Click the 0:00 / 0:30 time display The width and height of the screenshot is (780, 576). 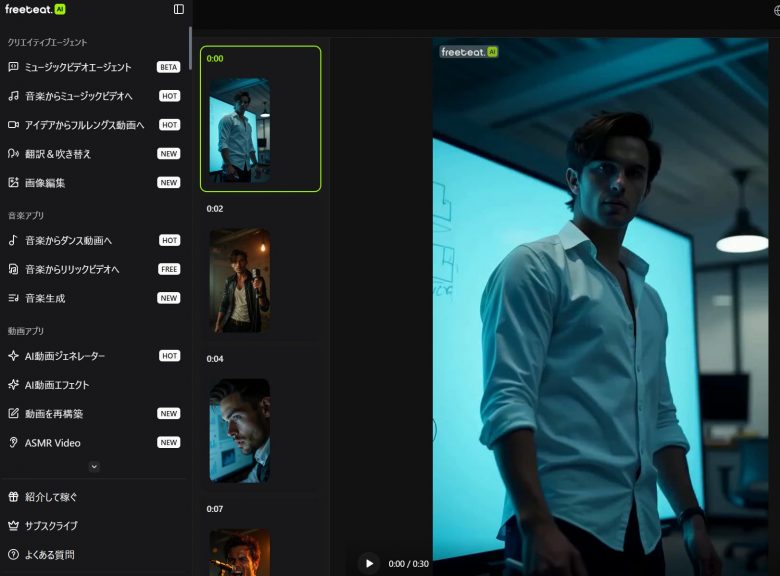point(408,564)
